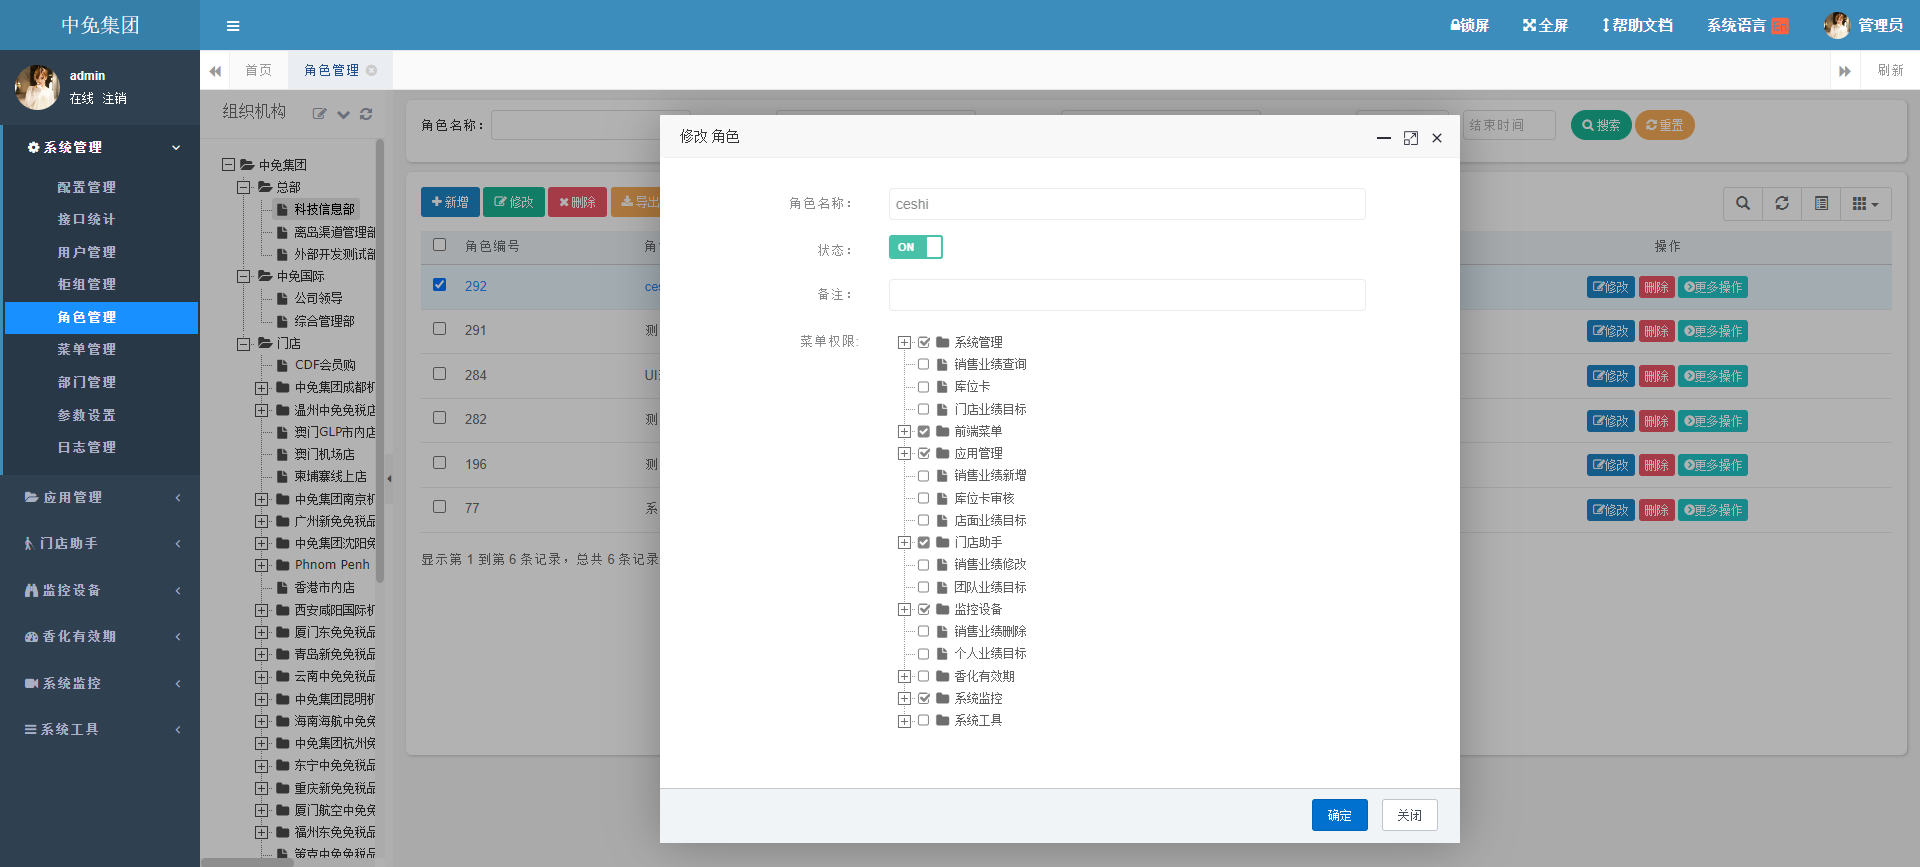Screen dimensions: 1920x867
Task: Check the 库位卡 menu permission checkbox
Action: pos(923,387)
